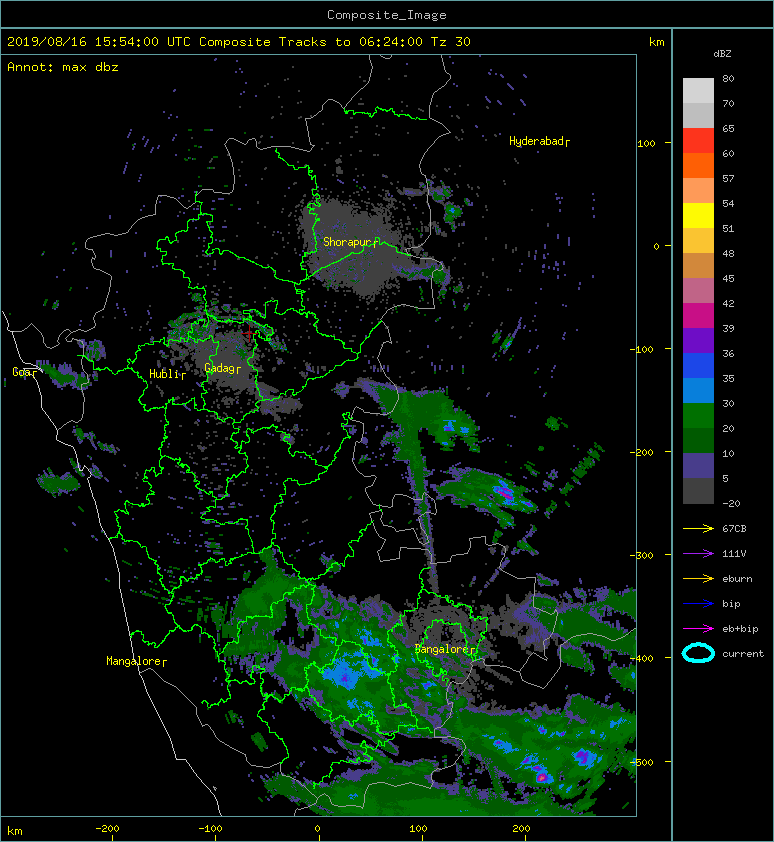Select the -500 tick label on vertical axis
Viewport: 774px width, 842px height.
643,763
